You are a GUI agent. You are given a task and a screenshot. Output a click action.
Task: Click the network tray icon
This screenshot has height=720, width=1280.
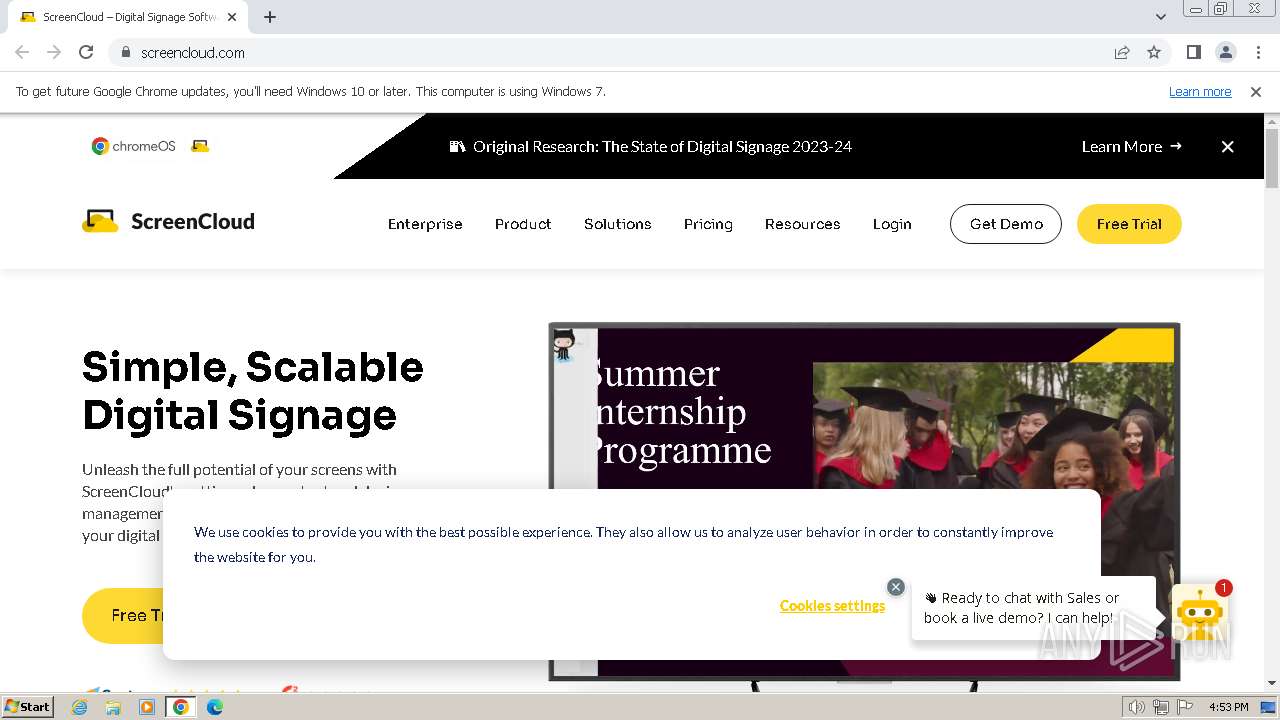[1161, 707]
